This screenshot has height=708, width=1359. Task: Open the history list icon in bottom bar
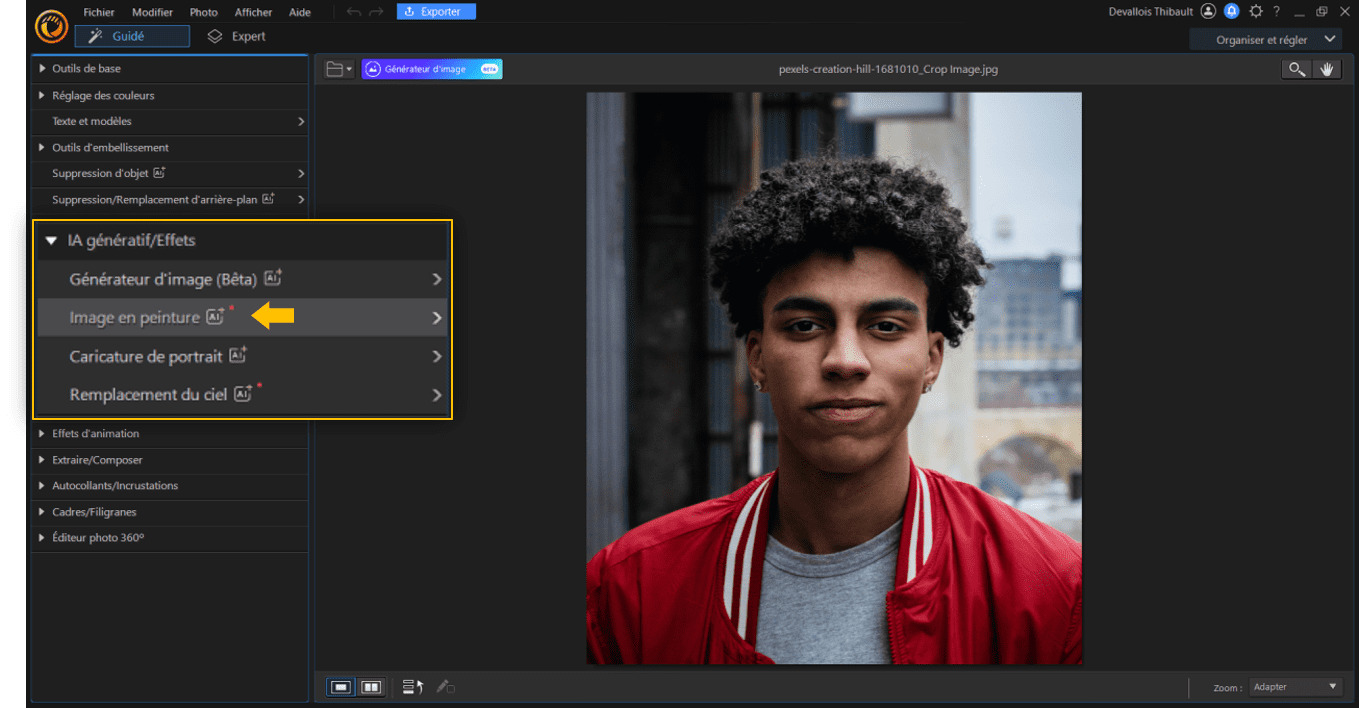click(413, 687)
